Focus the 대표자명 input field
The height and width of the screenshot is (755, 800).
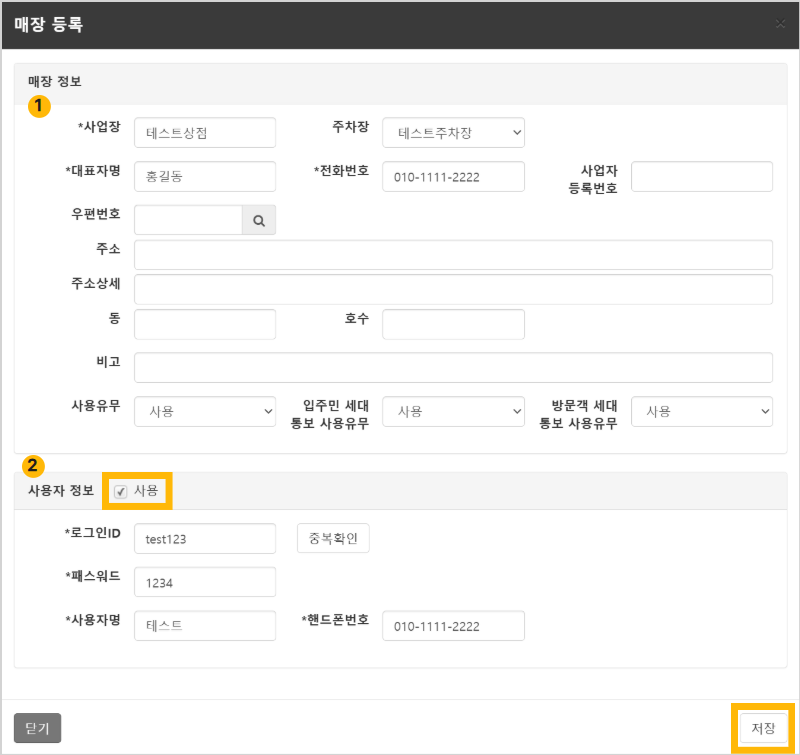205,177
